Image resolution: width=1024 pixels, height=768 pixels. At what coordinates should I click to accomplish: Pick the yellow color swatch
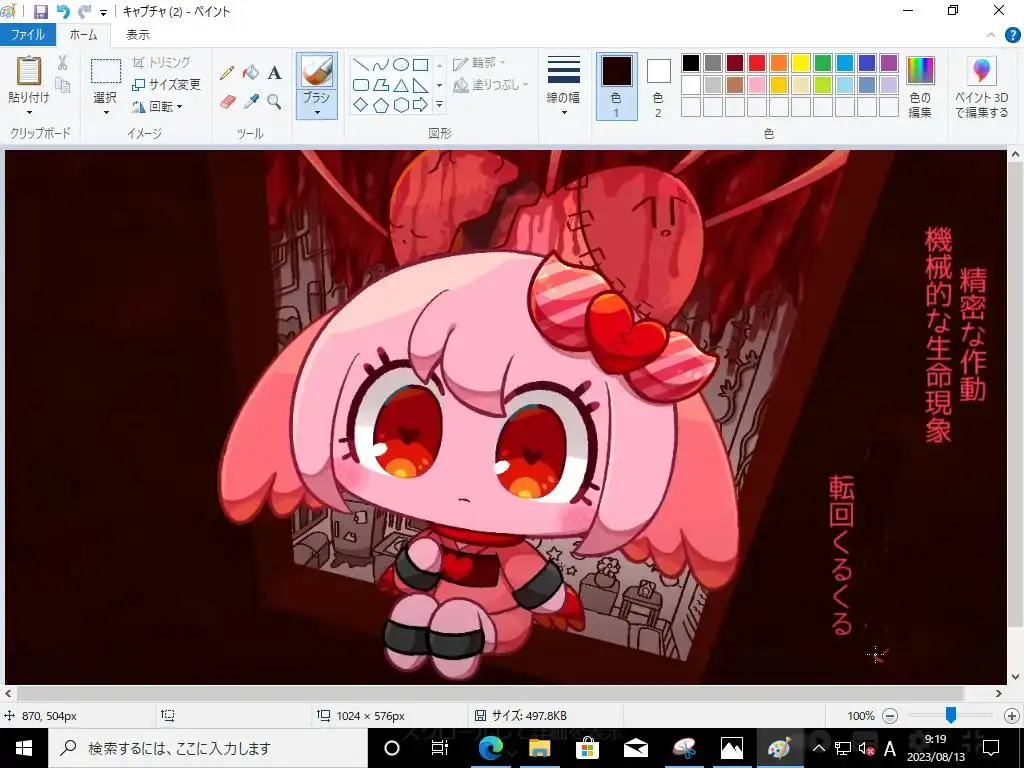coord(801,63)
